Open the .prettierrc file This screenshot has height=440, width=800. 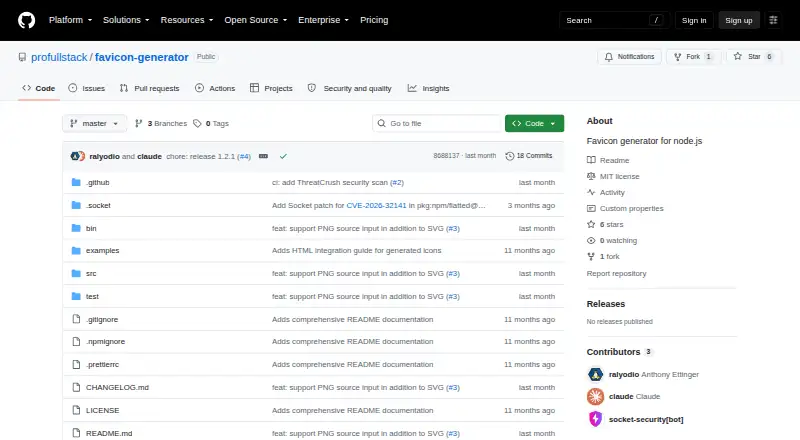pyautogui.click(x=102, y=364)
